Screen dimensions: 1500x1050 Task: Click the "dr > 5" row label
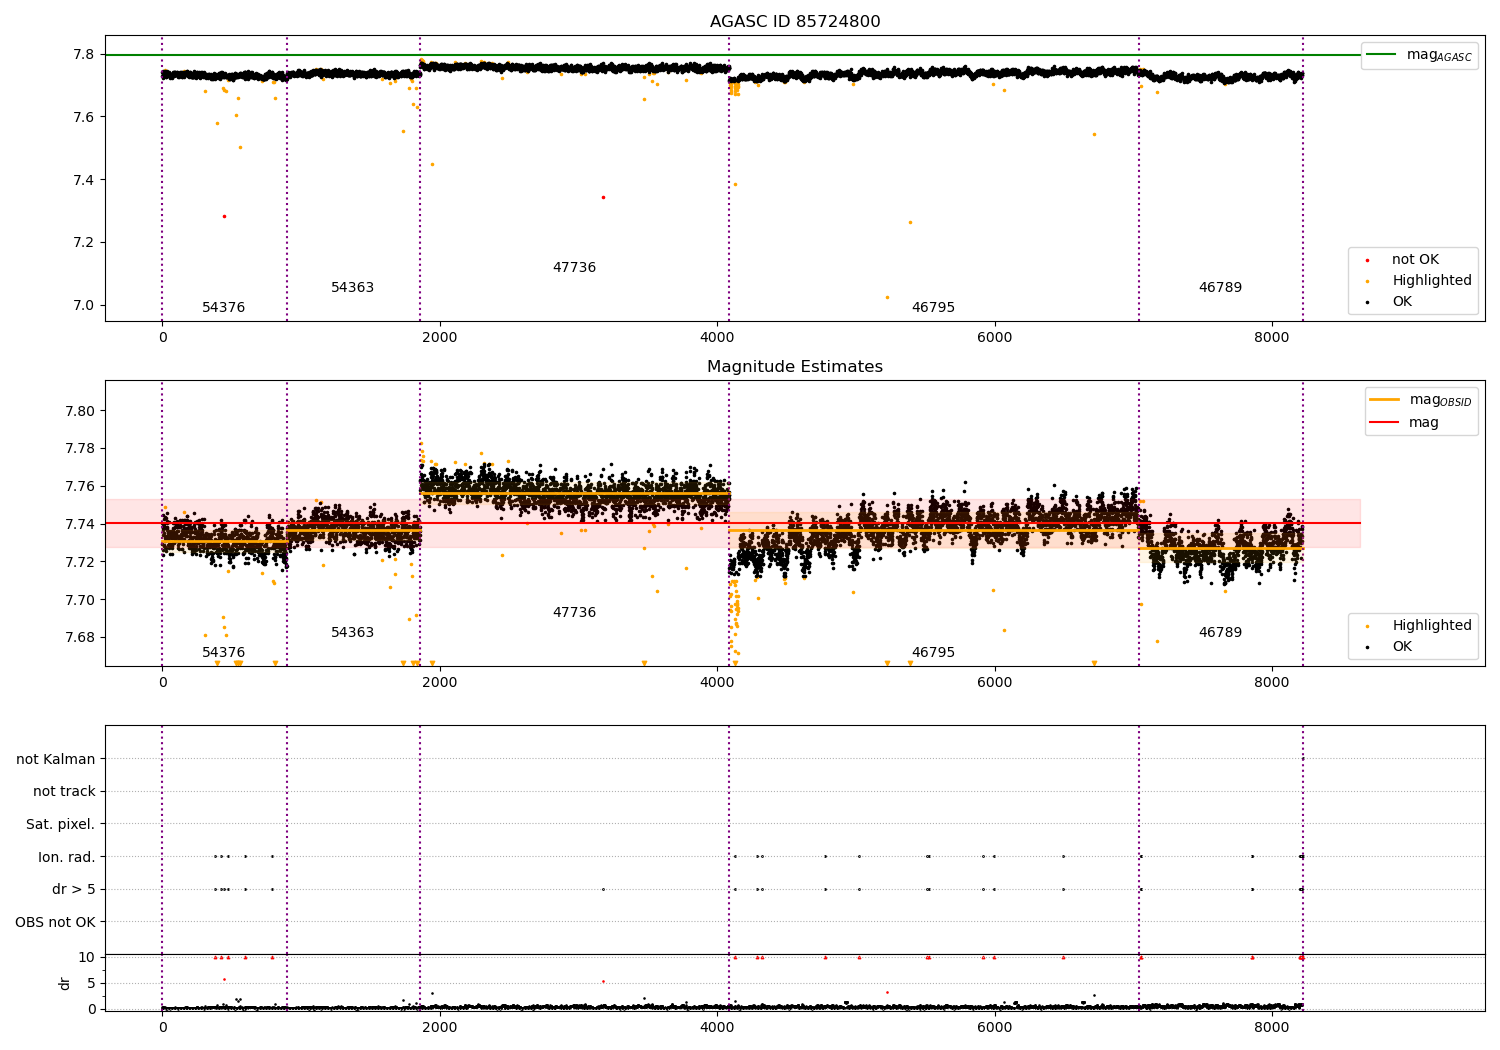pyautogui.click(x=74, y=890)
